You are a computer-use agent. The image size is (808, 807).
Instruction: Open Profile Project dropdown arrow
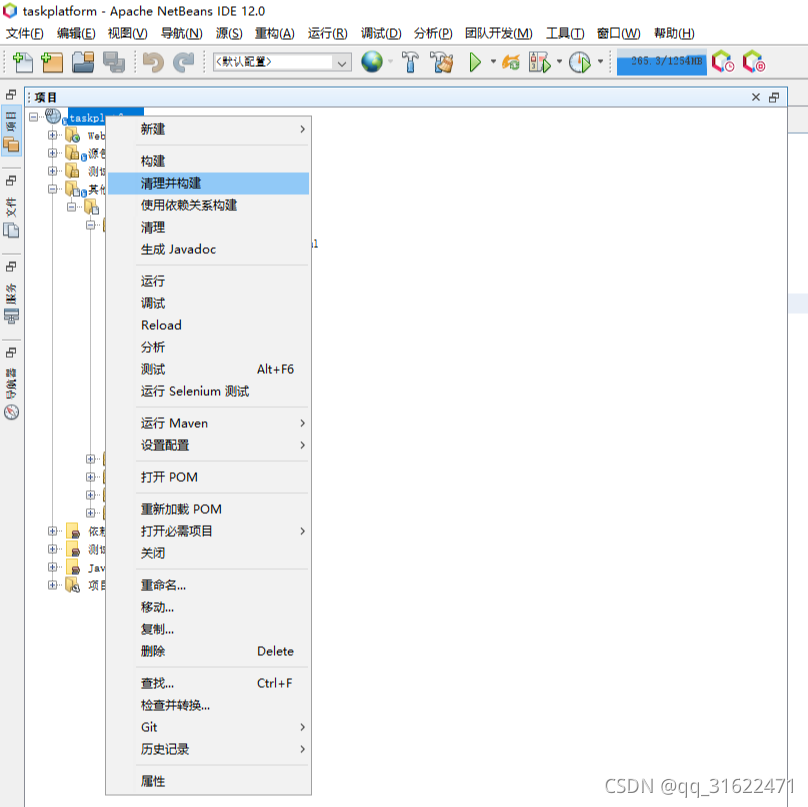(x=600, y=62)
